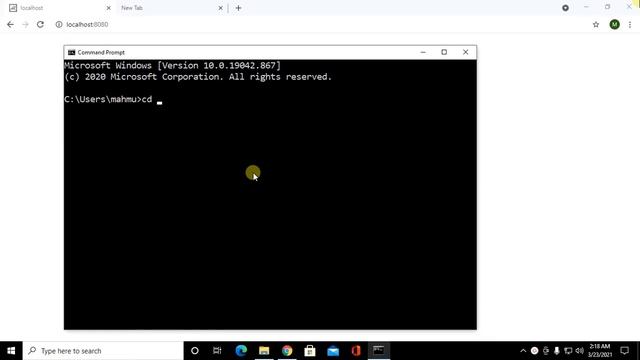Screen dimensions: 640x360
Task: Open the Windows Start menu
Action: pos(11,351)
